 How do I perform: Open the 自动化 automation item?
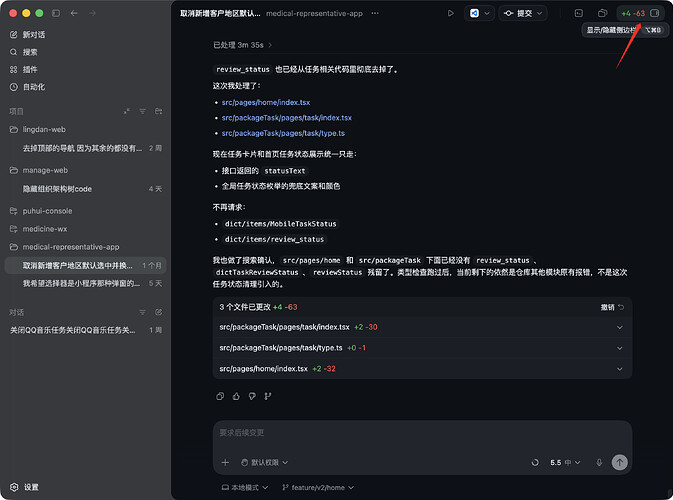[x=27, y=87]
